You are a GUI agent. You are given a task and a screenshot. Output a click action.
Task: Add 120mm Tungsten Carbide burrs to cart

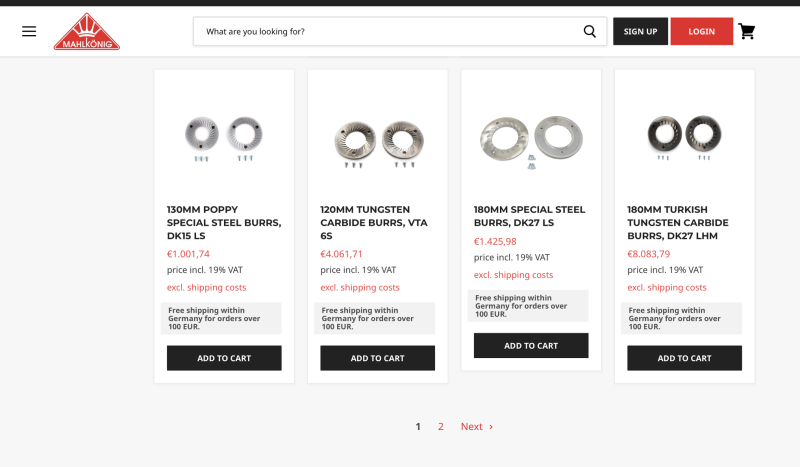377,358
